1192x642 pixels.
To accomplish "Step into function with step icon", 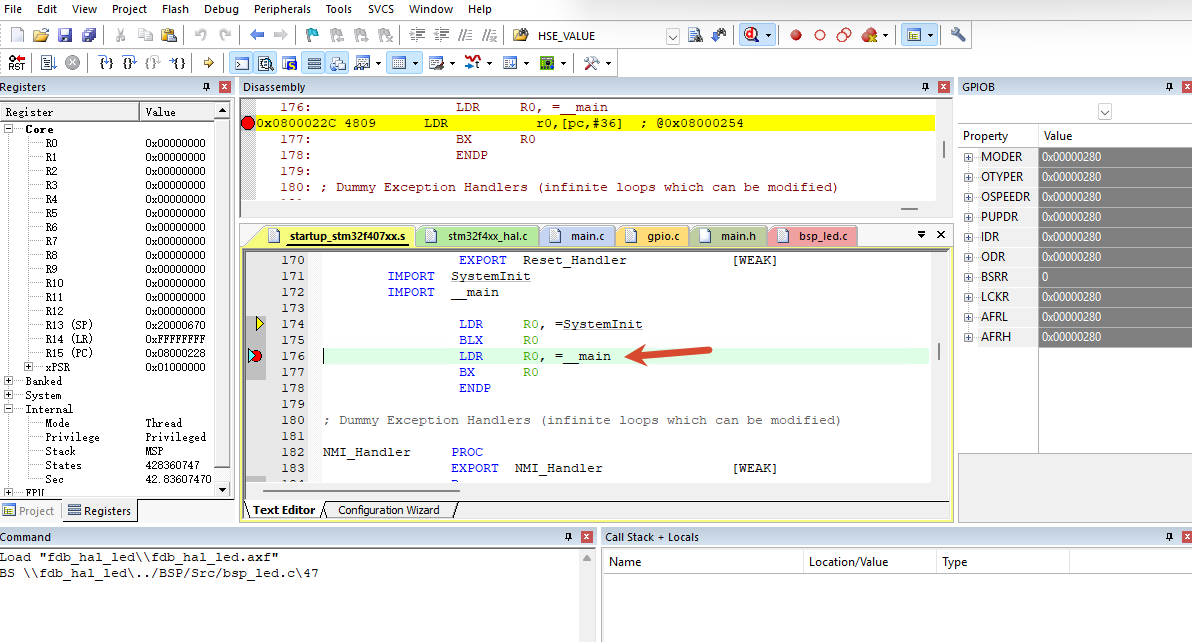I will pos(106,63).
